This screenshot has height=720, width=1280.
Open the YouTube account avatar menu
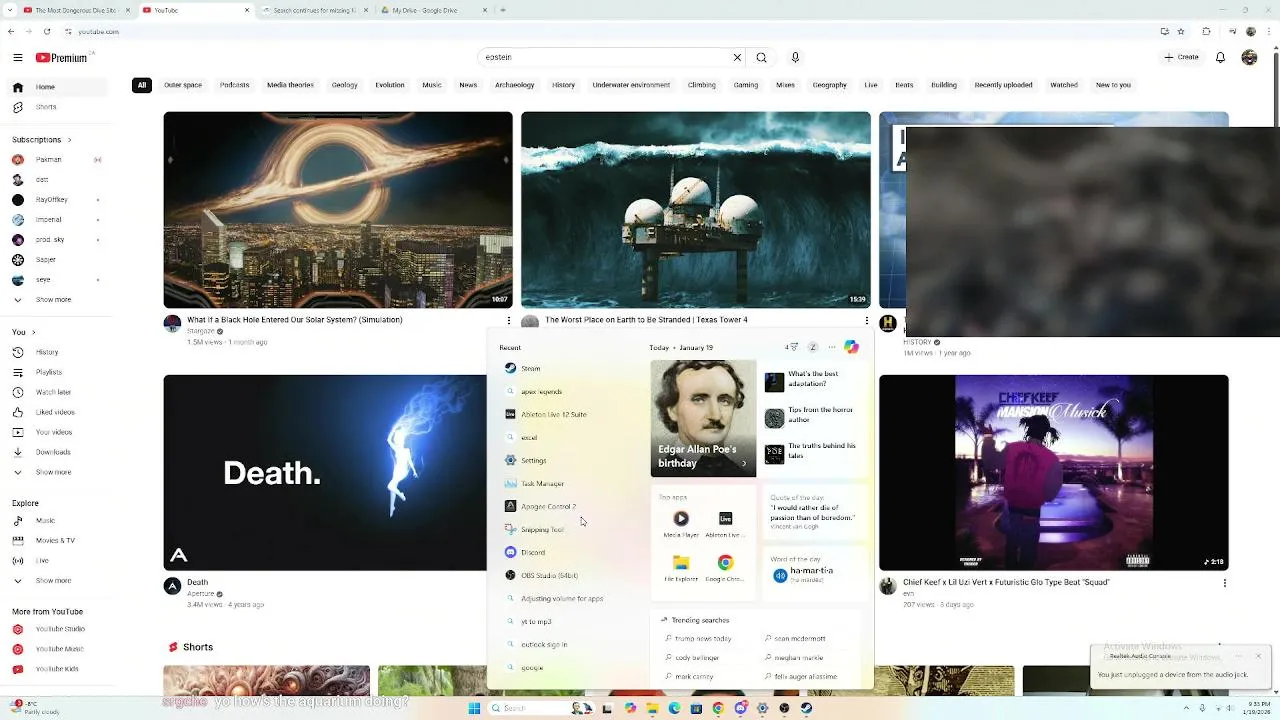1249,58
